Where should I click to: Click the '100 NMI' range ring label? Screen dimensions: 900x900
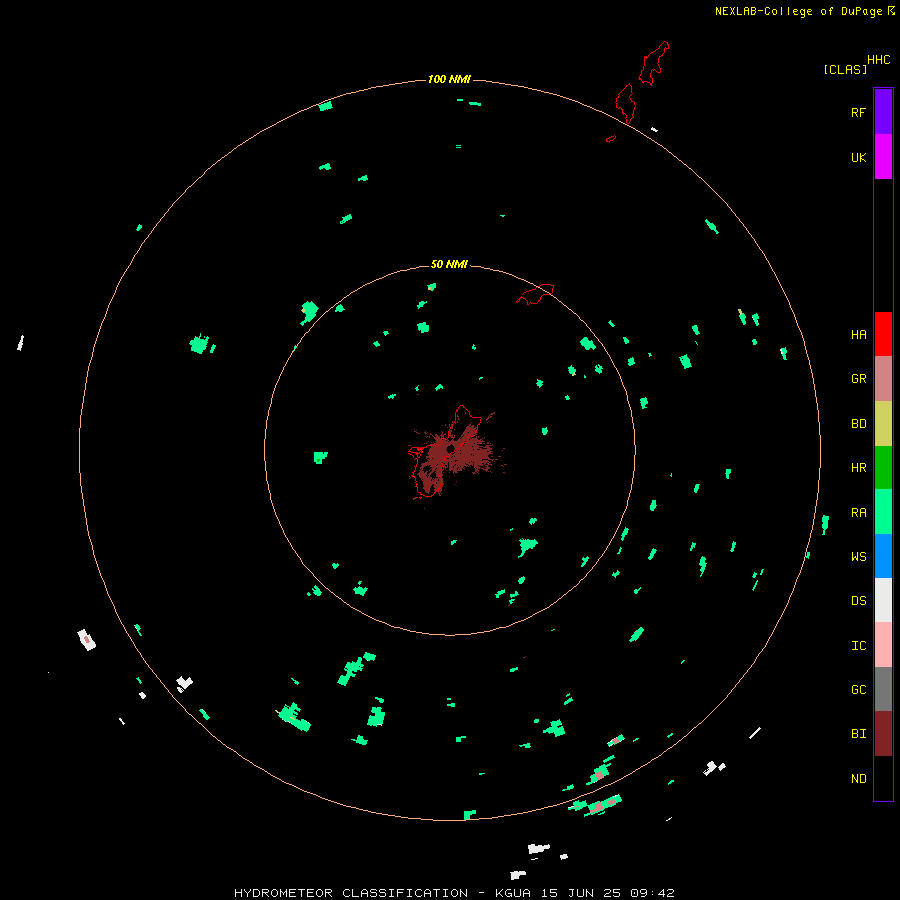(449, 79)
